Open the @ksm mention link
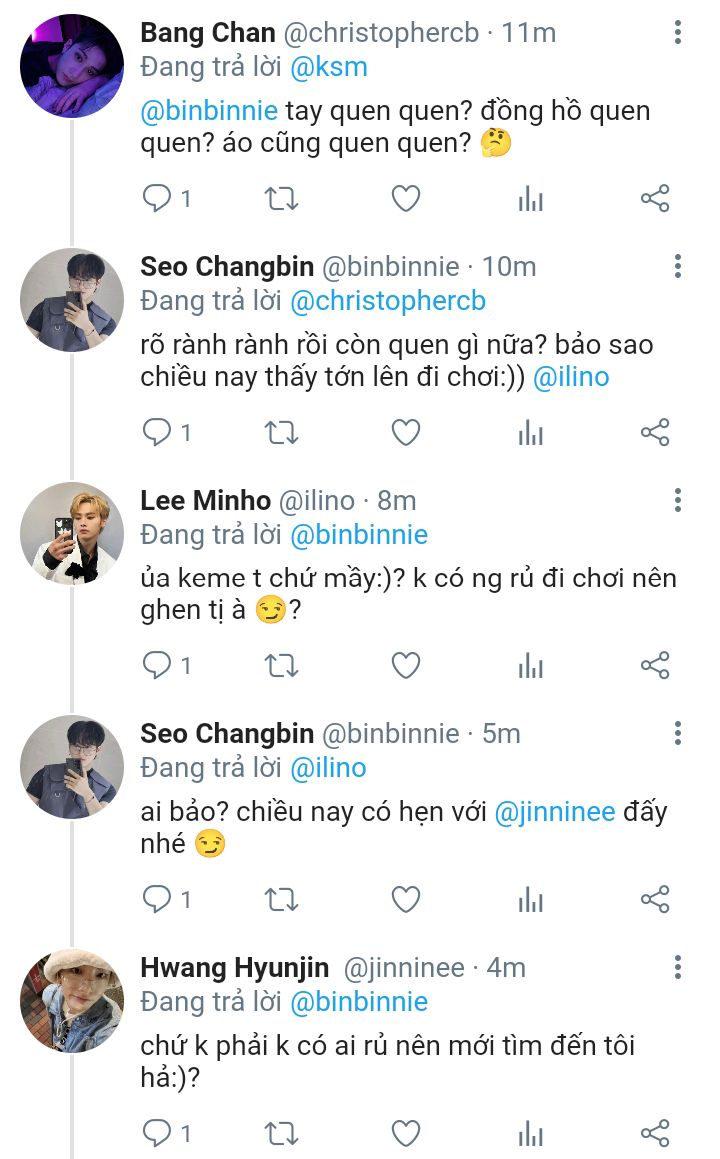The height and width of the screenshot is (1159, 720). click(329, 67)
